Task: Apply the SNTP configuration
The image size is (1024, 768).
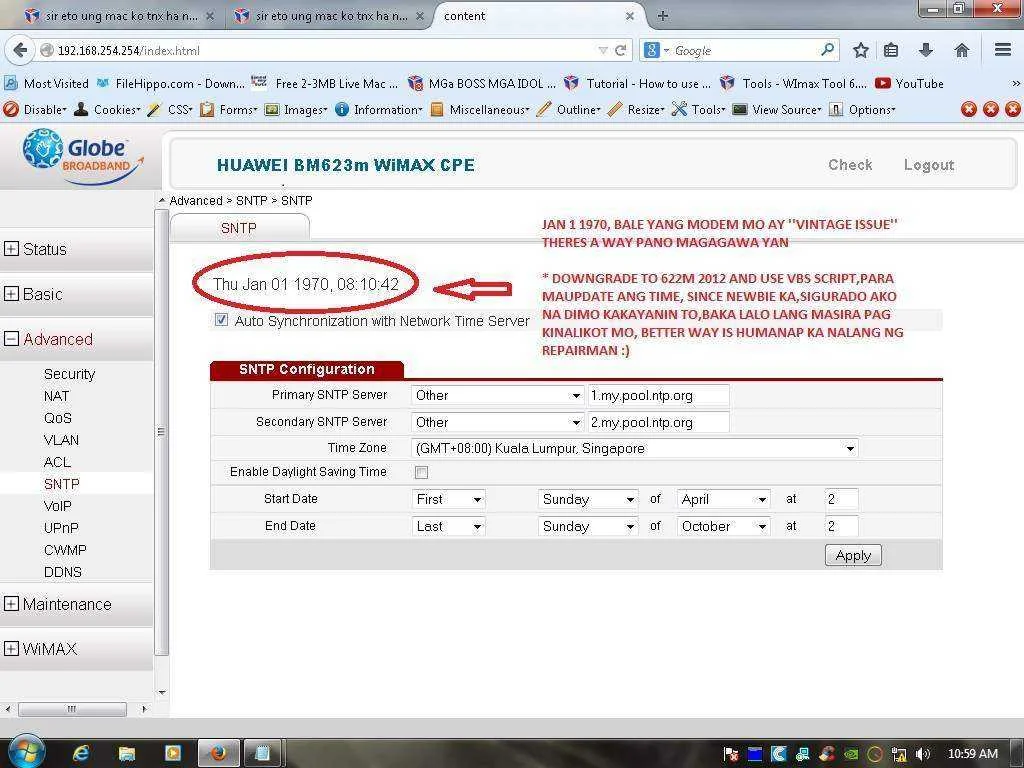Action: [x=853, y=555]
